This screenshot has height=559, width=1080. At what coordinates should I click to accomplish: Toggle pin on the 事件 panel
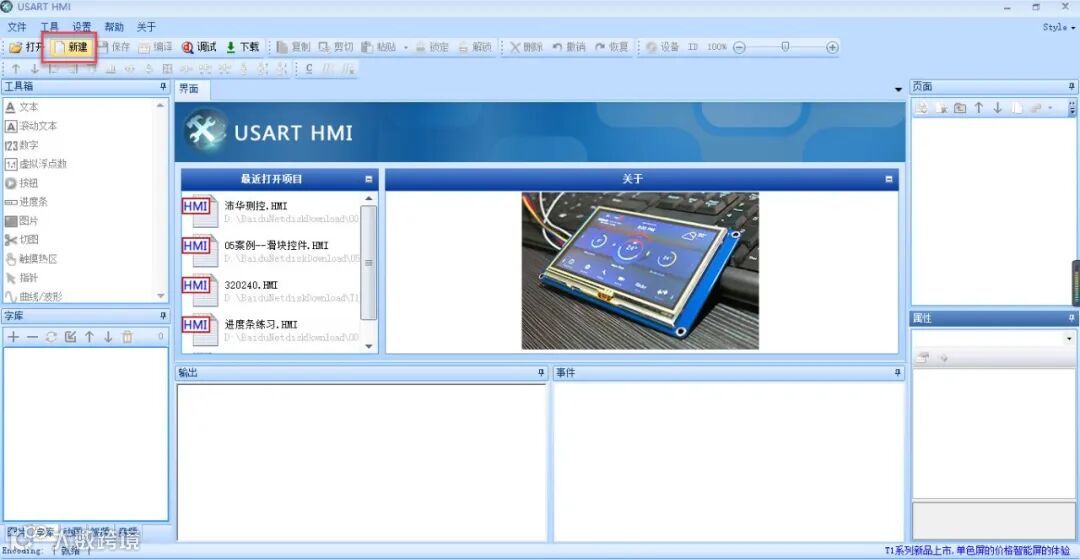(897, 372)
